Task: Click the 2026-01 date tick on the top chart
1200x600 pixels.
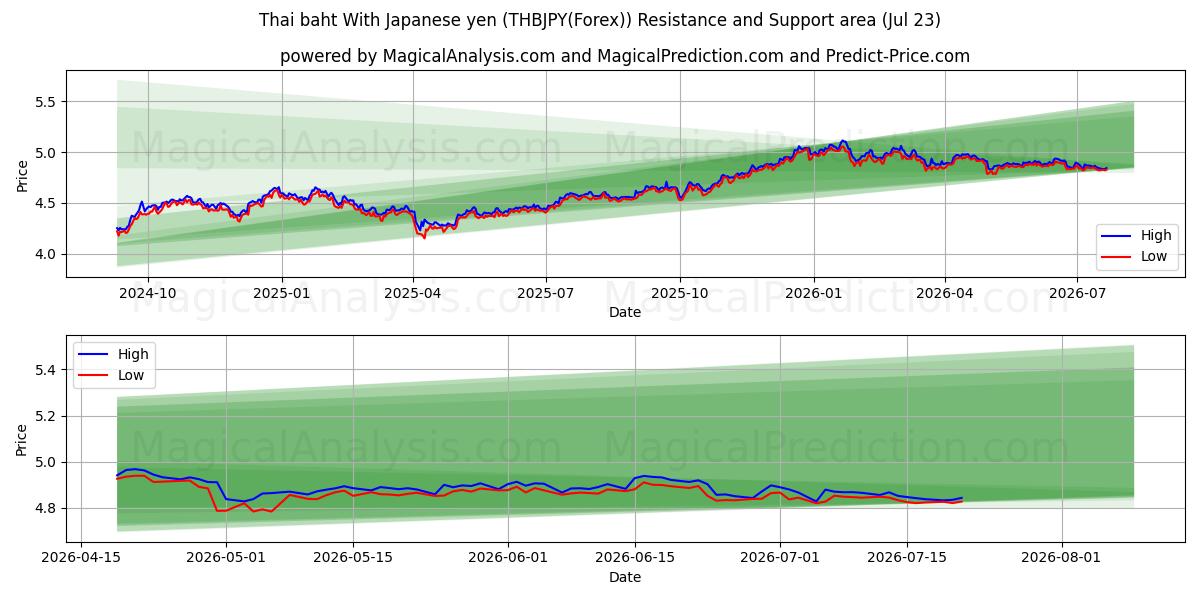Action: (x=813, y=294)
